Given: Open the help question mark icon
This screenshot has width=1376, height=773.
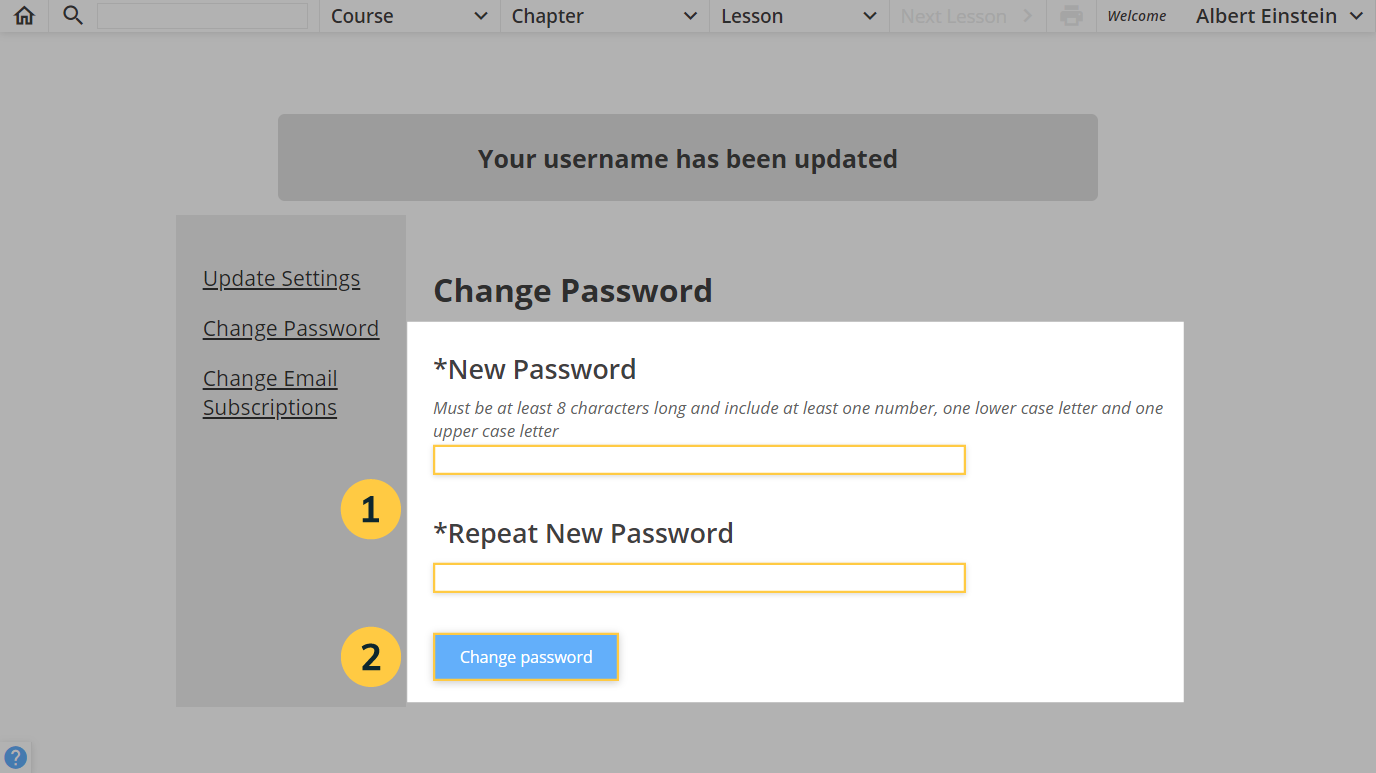Looking at the screenshot, I should 15,757.
